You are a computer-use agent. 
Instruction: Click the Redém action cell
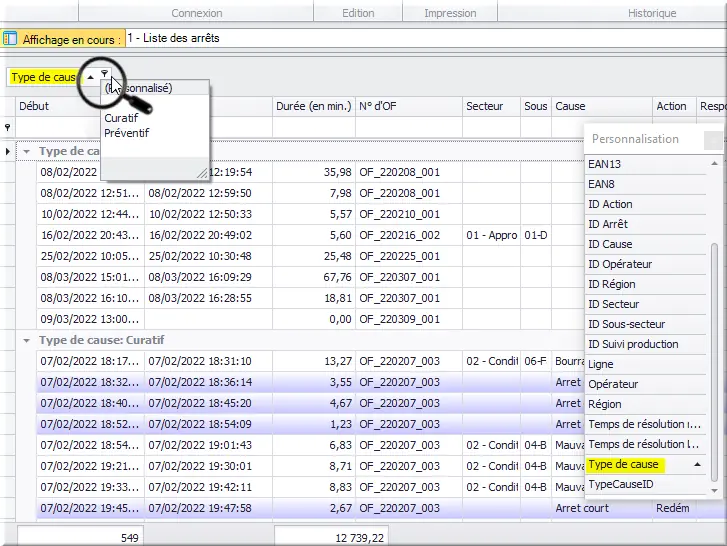coord(674,508)
